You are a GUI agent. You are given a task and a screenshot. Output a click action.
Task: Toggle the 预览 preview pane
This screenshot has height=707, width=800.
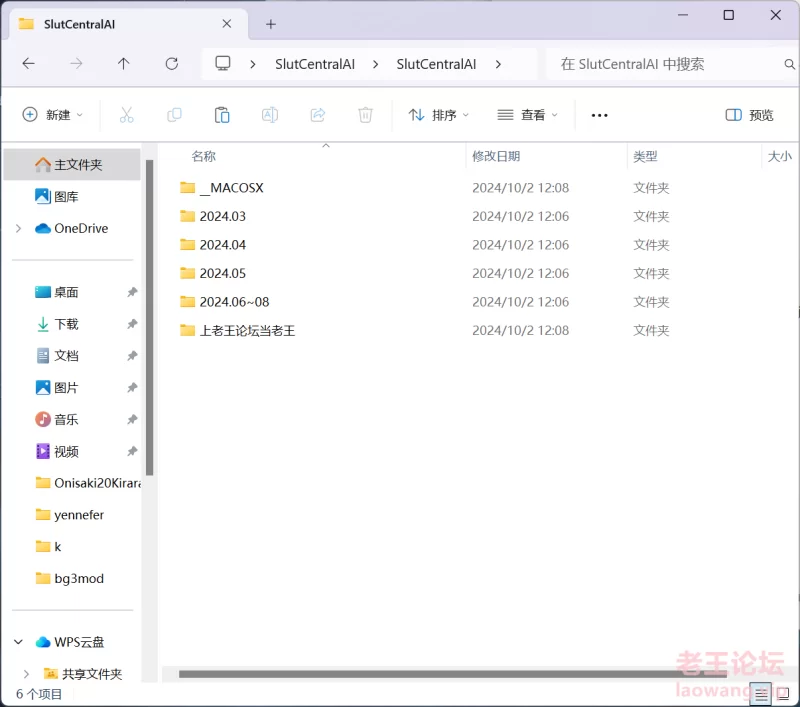click(x=749, y=115)
